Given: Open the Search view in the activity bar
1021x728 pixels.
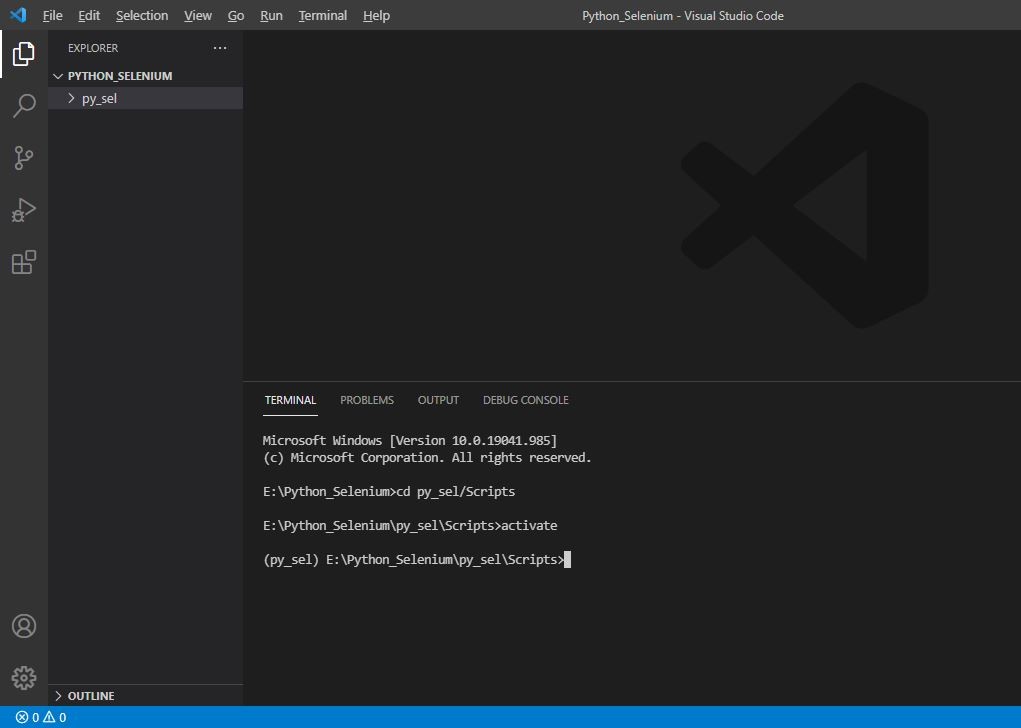Looking at the screenshot, I should tap(24, 105).
